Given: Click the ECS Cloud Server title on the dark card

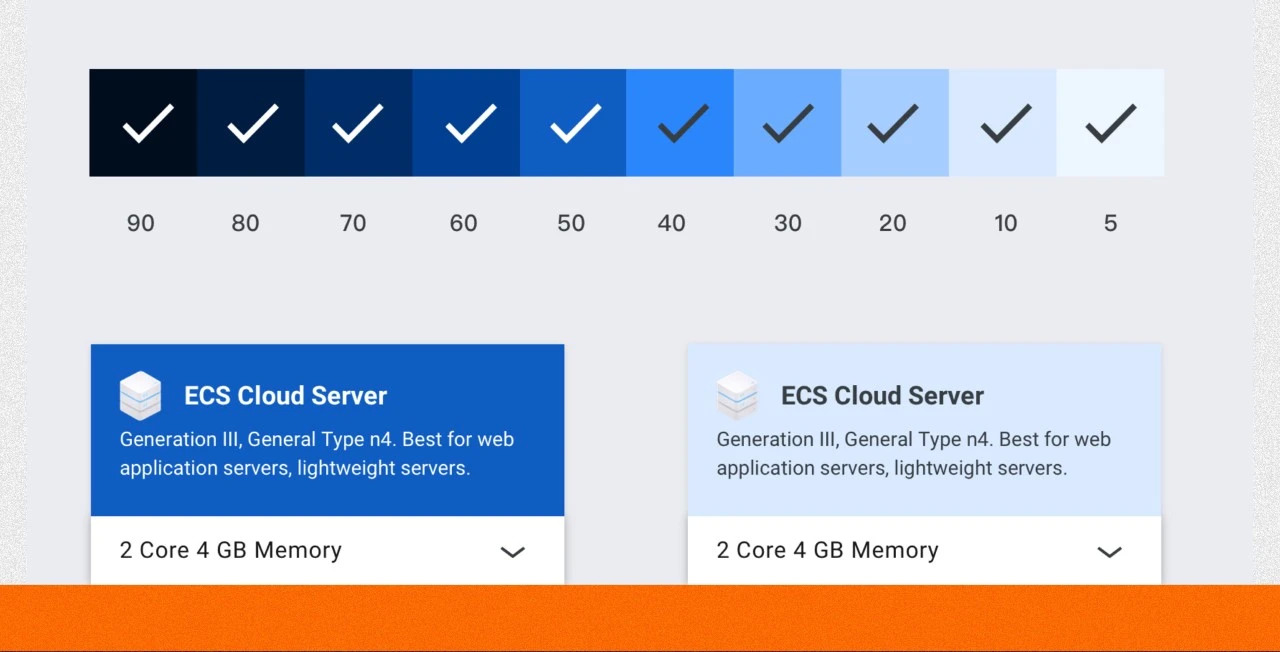Looking at the screenshot, I should point(285,396).
